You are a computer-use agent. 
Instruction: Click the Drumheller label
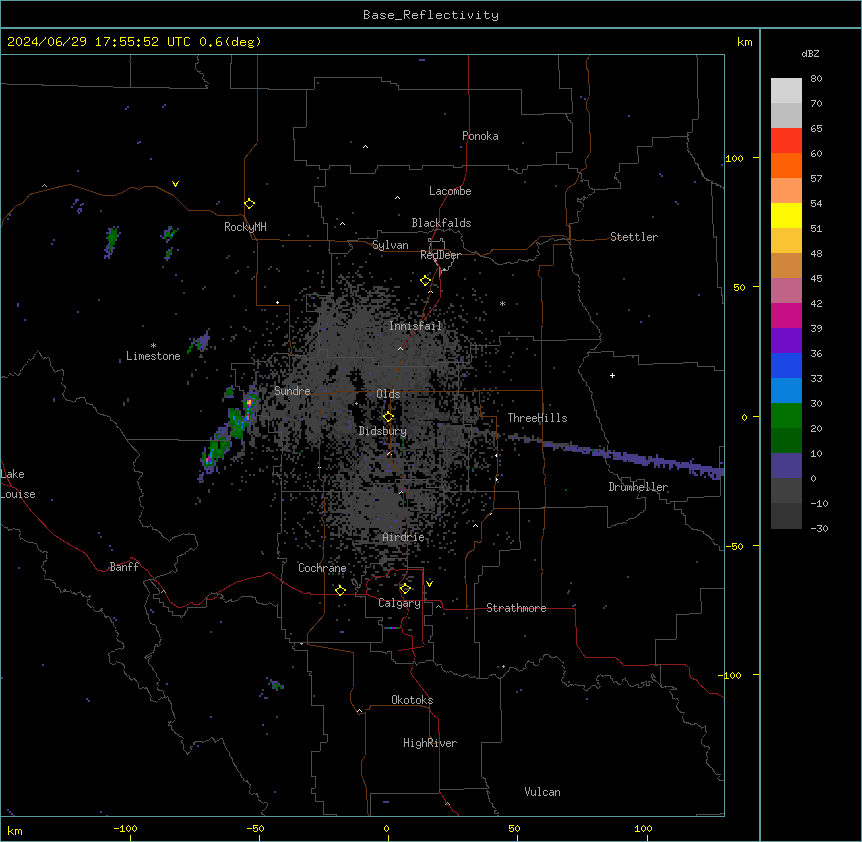(x=638, y=487)
